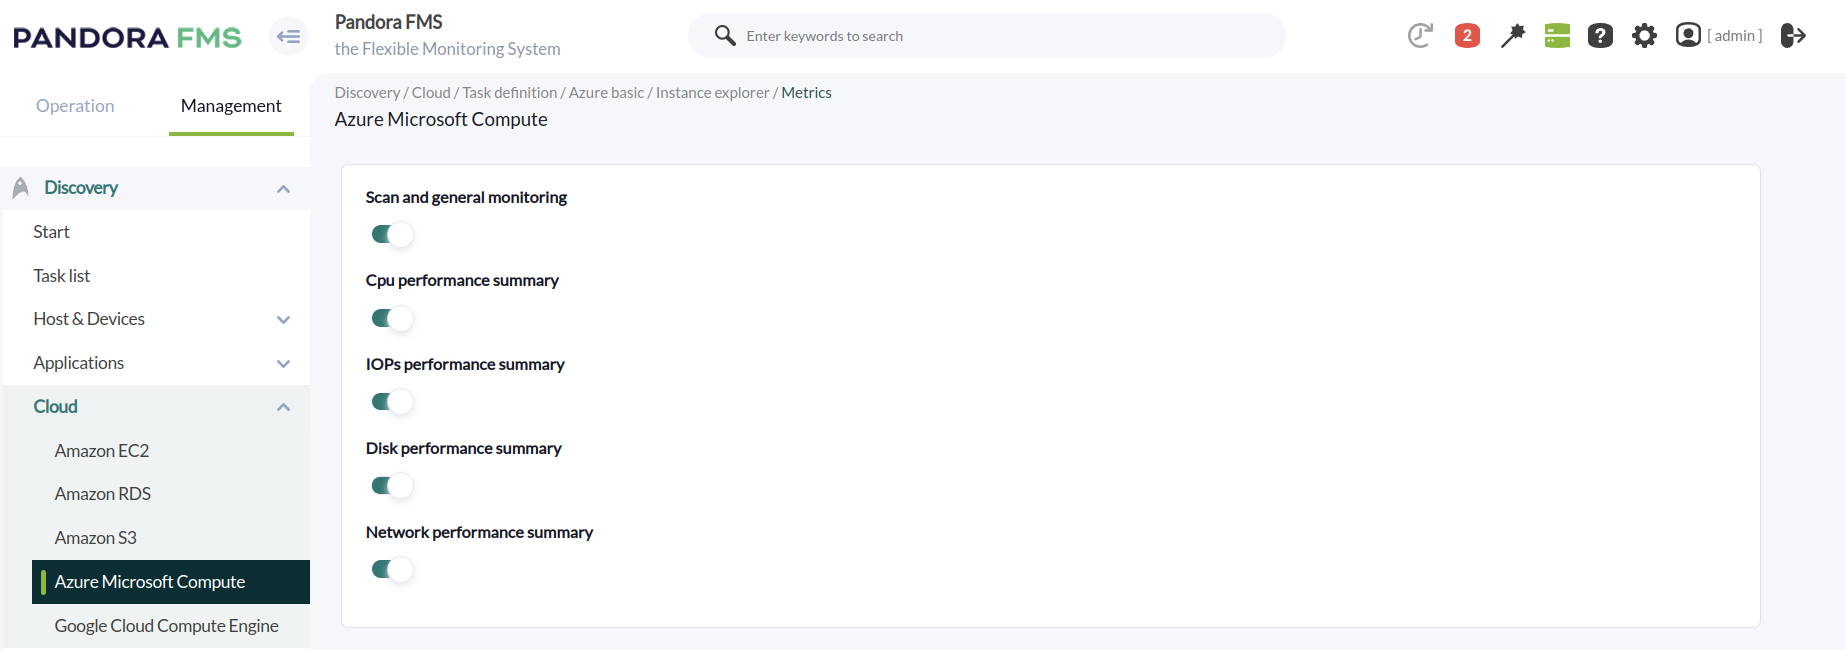1846x650 pixels.
Task: Open the settings gear icon in the header
Action: (1644, 36)
